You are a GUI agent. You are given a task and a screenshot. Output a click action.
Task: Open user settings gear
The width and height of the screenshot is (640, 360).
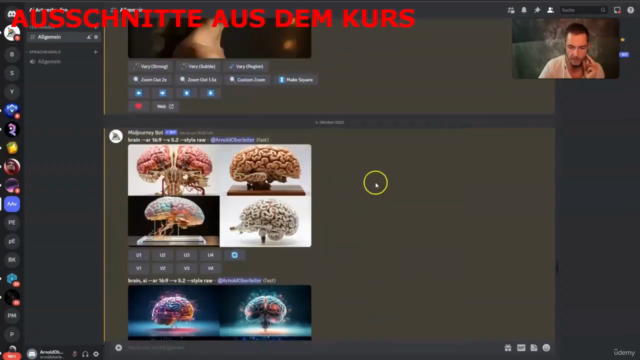(x=96, y=354)
